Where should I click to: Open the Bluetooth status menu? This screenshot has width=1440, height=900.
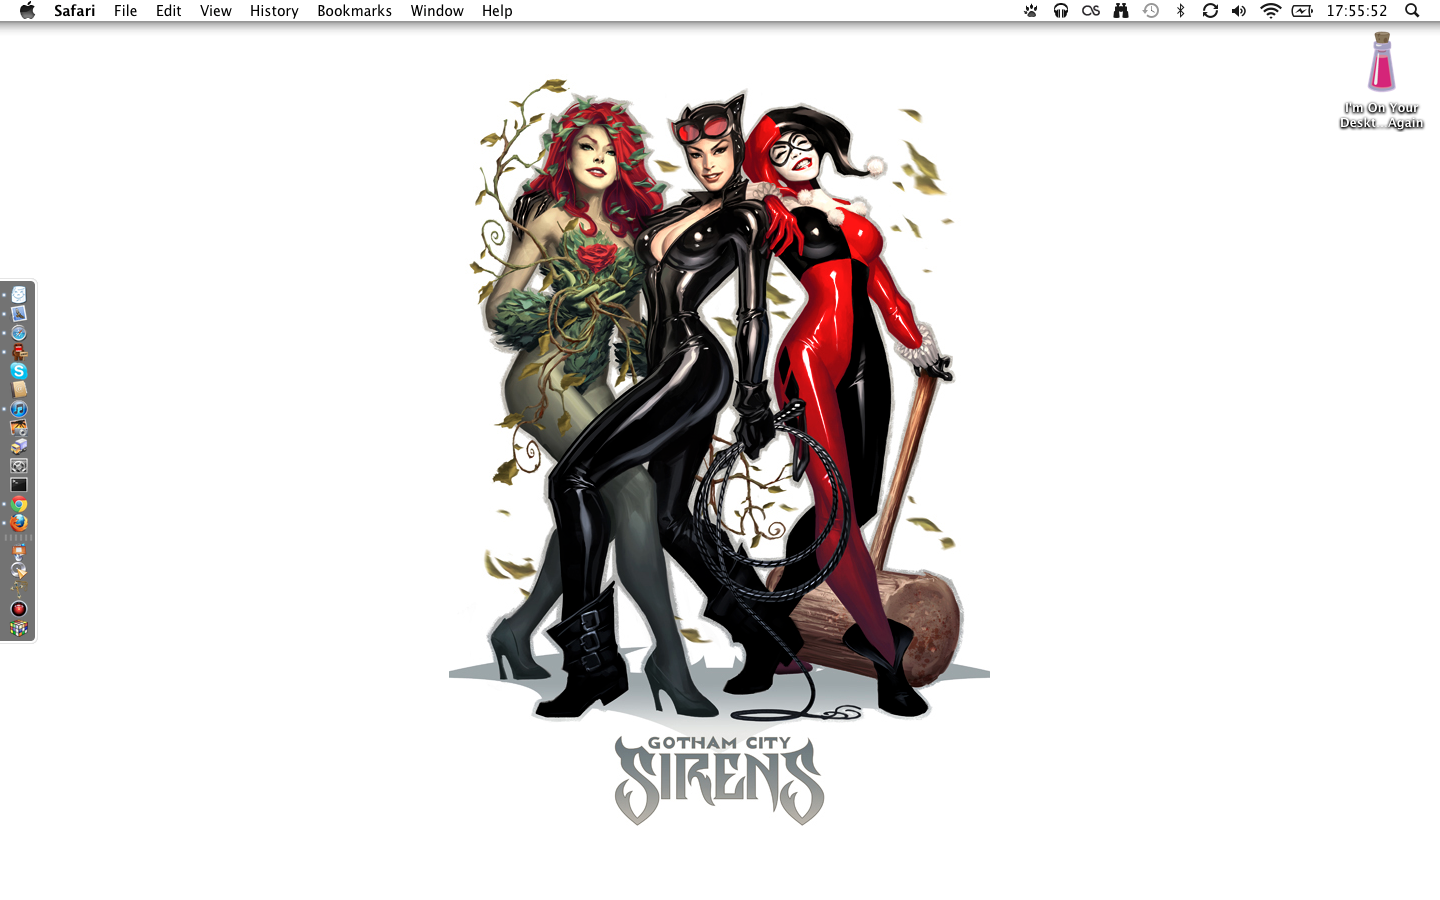(1180, 11)
